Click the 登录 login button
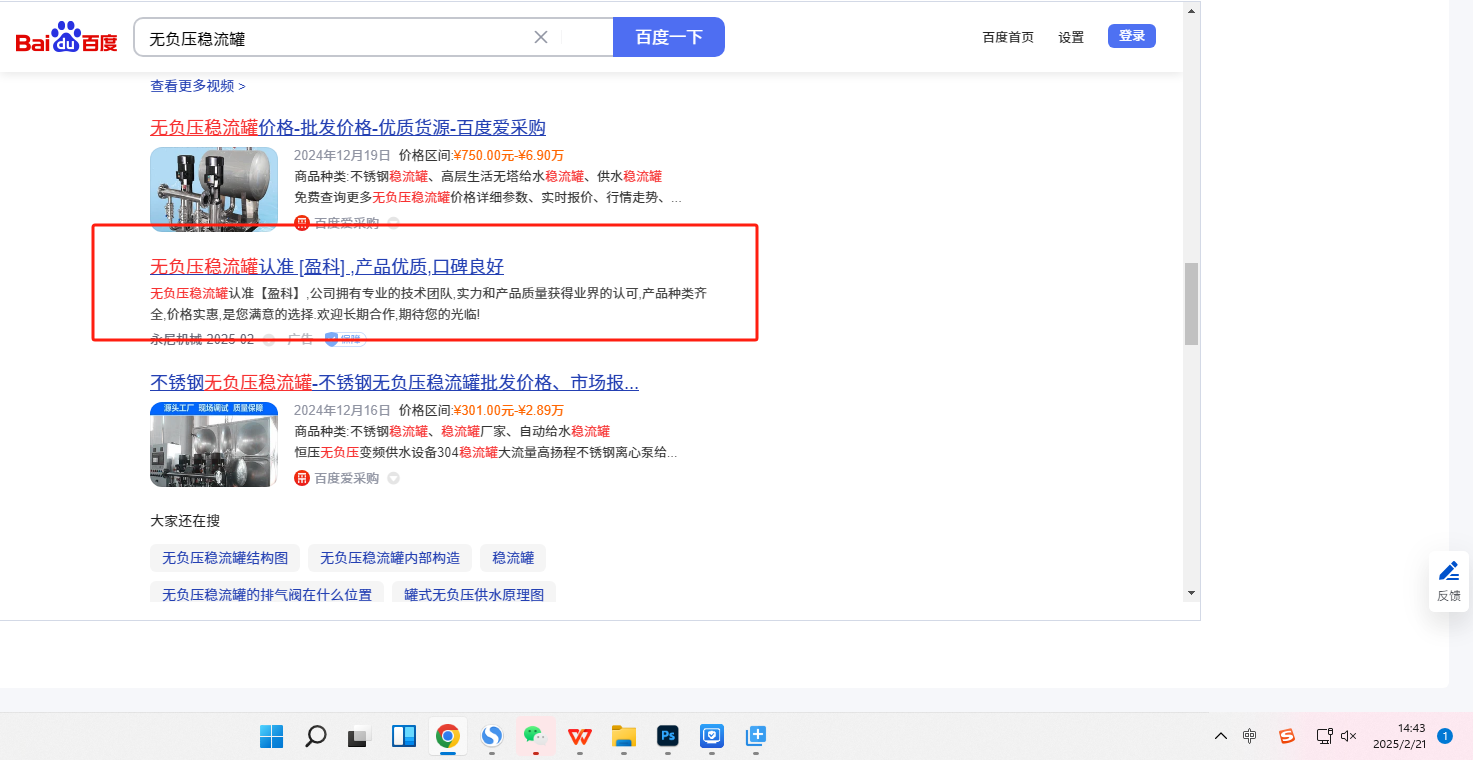This screenshot has height=760, width=1473. point(1132,36)
